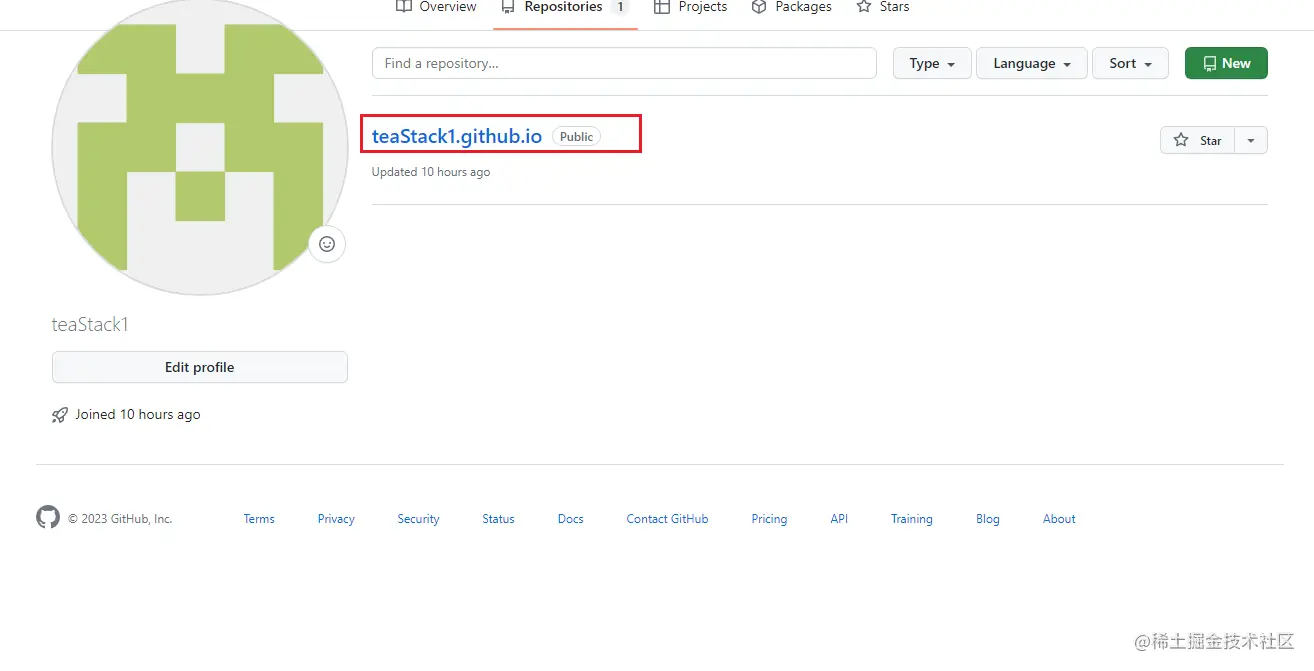Open the Contact GitHub footer link
This screenshot has height=671, width=1314.
click(667, 519)
